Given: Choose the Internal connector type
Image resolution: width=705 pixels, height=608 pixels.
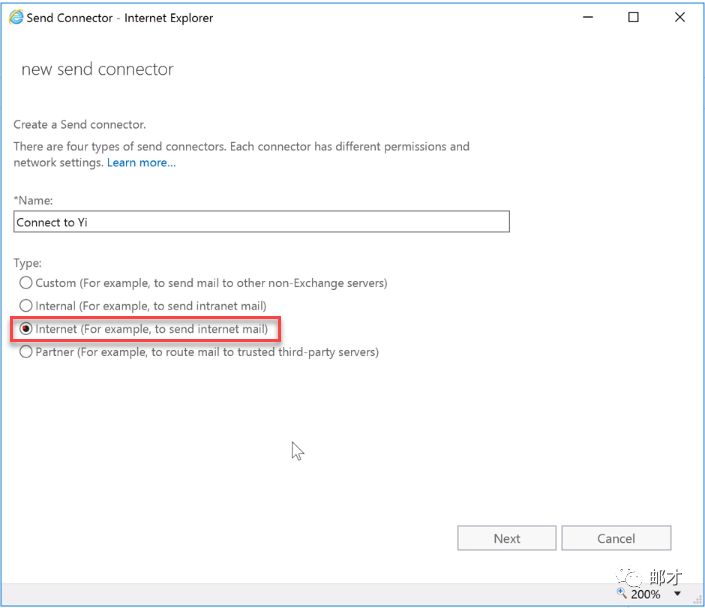Looking at the screenshot, I should click(26, 306).
